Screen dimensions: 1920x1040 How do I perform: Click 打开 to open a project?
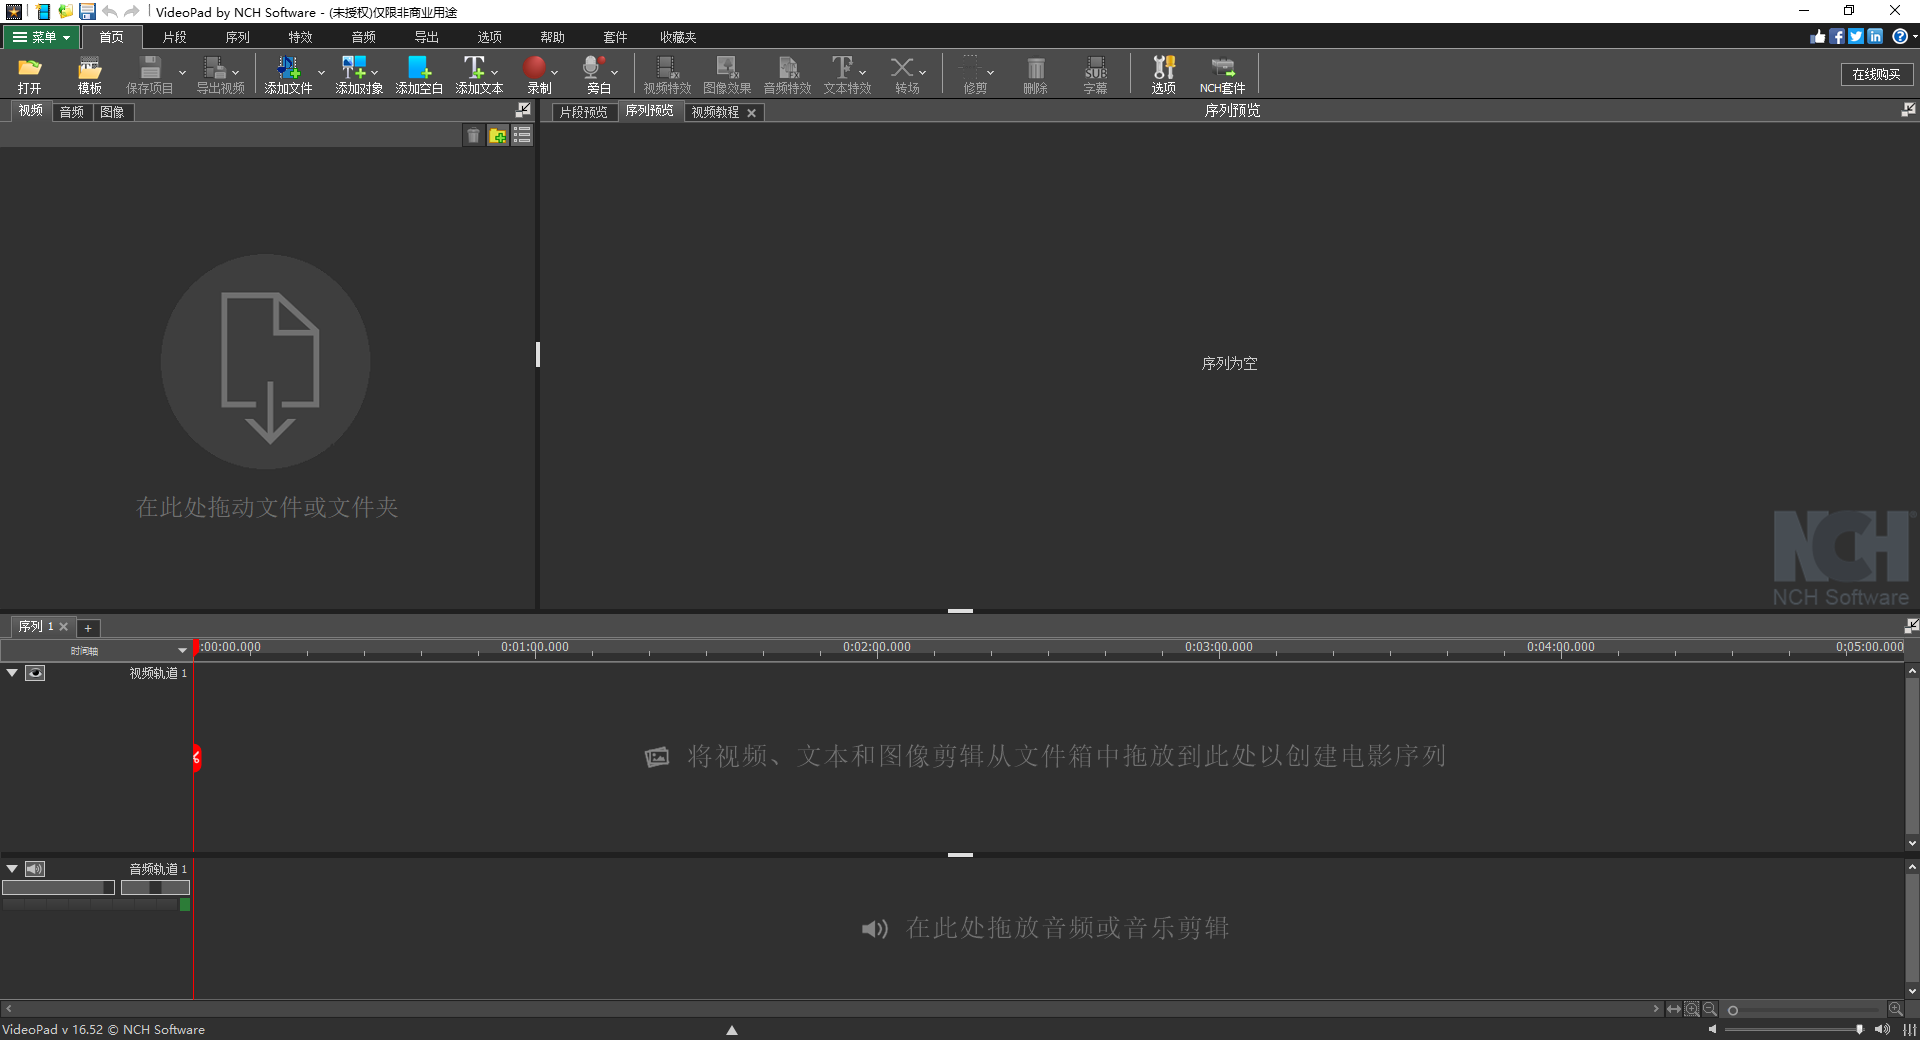point(29,73)
